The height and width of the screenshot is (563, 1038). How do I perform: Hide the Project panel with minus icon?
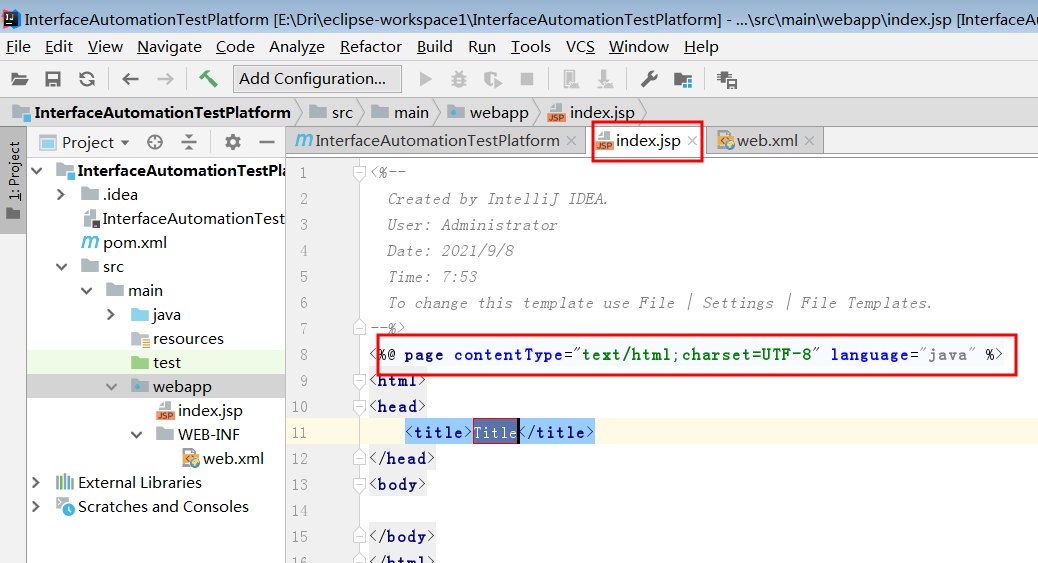267,142
